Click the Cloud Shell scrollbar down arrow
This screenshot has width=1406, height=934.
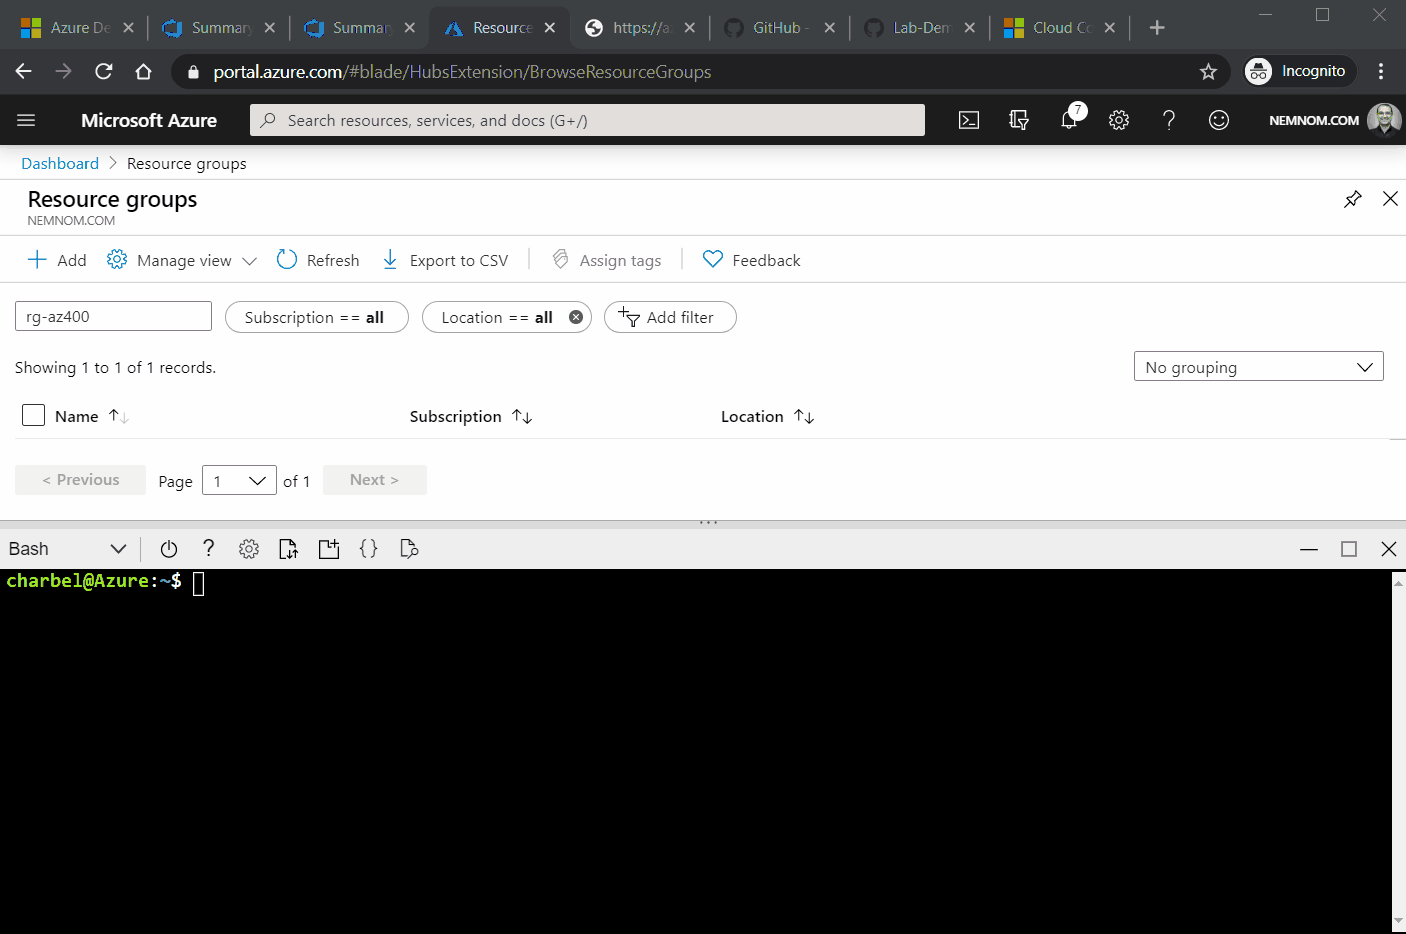click(1398, 921)
